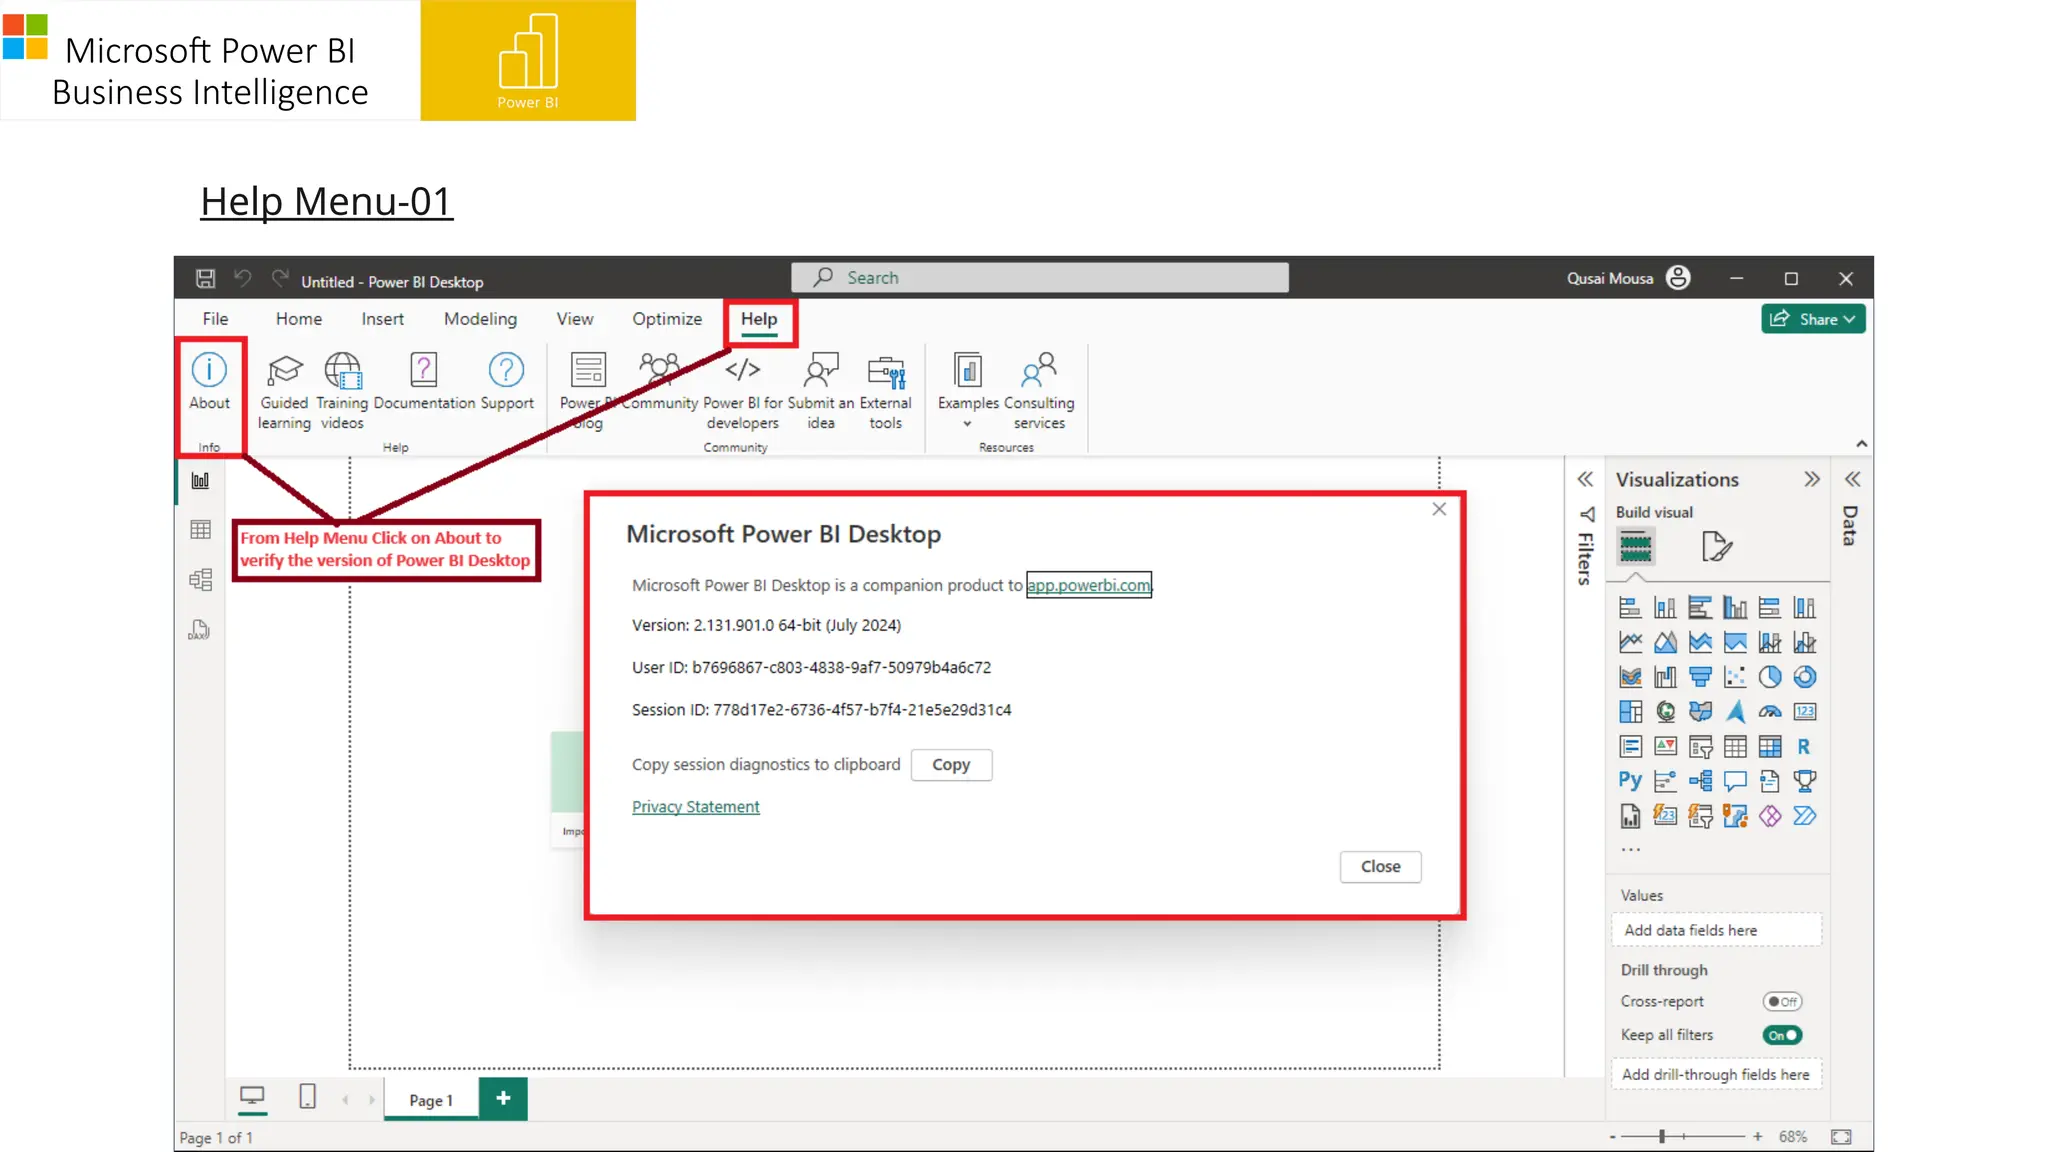
Task: Open Format visual paintbrush tab
Action: 1716,547
